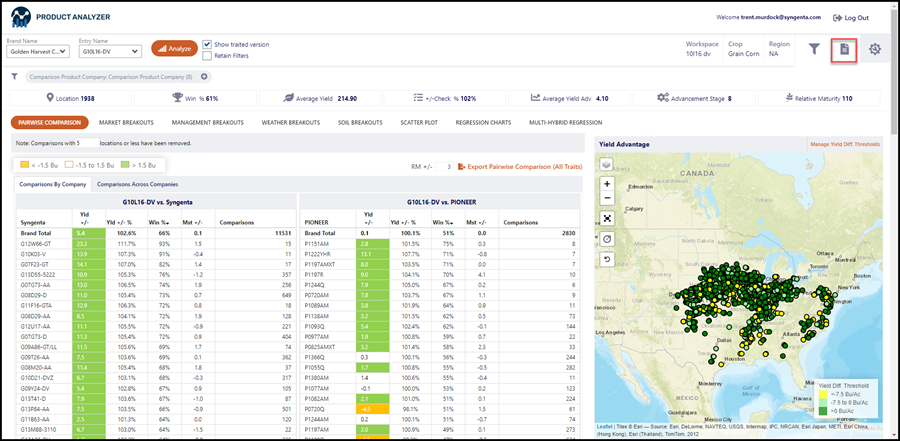Click the orange Analyze button

[x=174, y=49]
